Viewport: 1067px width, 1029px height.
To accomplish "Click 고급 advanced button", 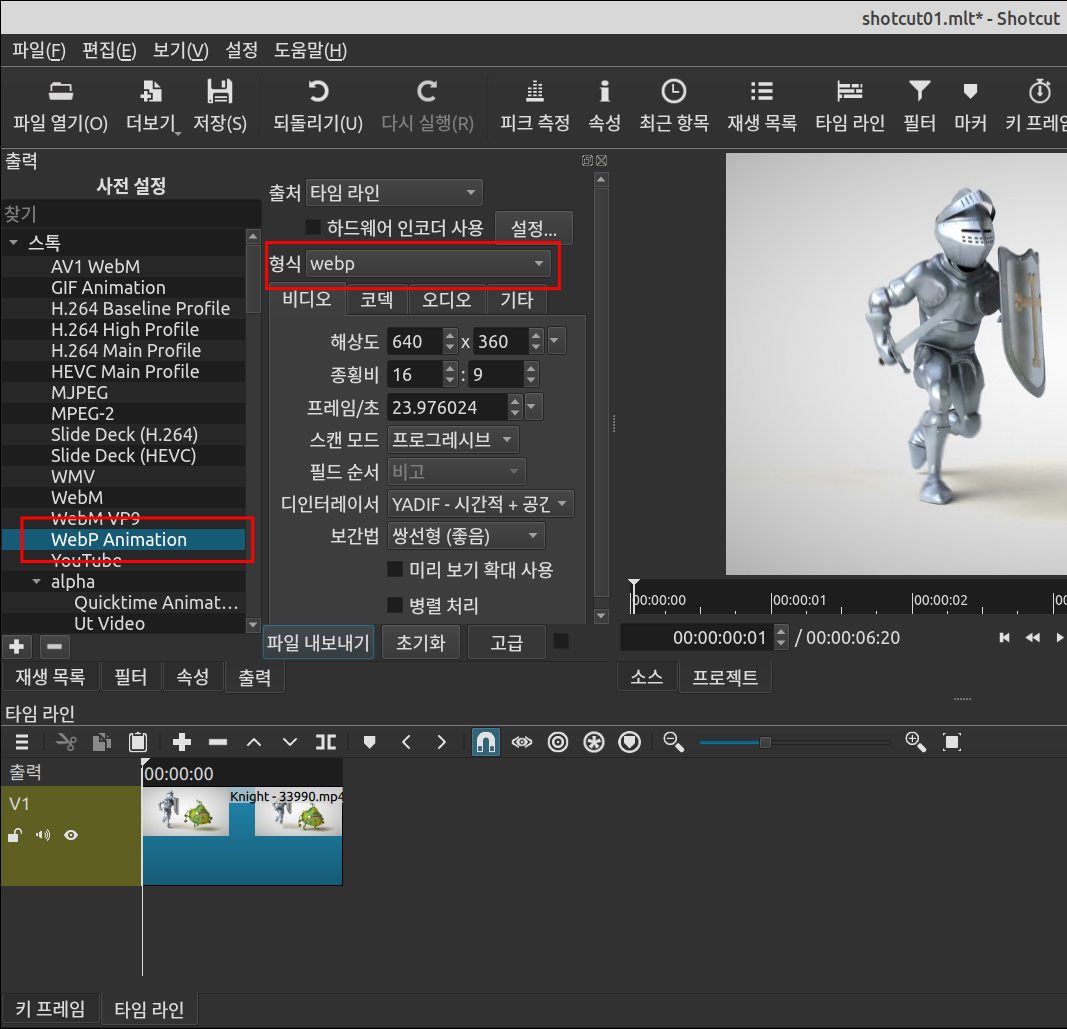I will click(507, 642).
